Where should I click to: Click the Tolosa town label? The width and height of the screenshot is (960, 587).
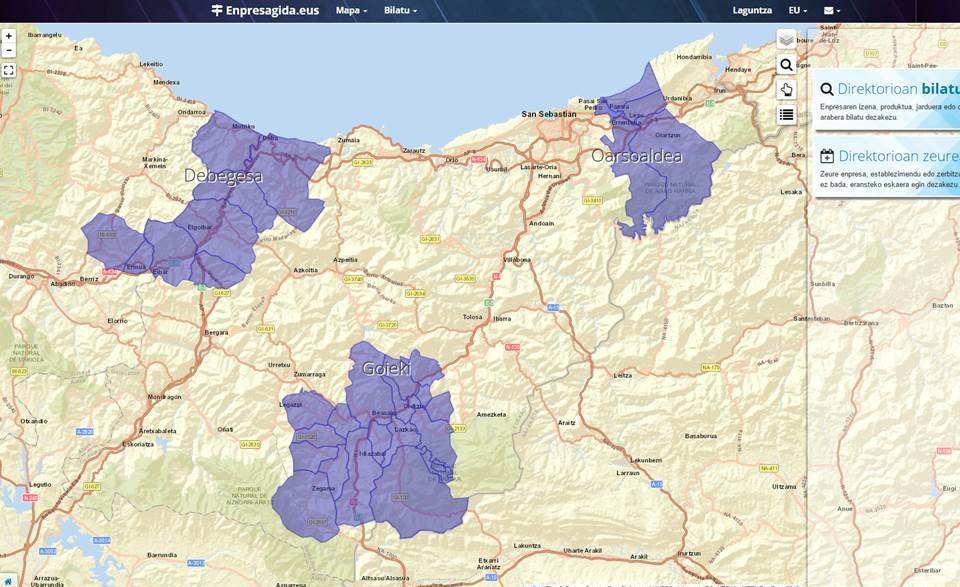pyautogui.click(x=472, y=317)
